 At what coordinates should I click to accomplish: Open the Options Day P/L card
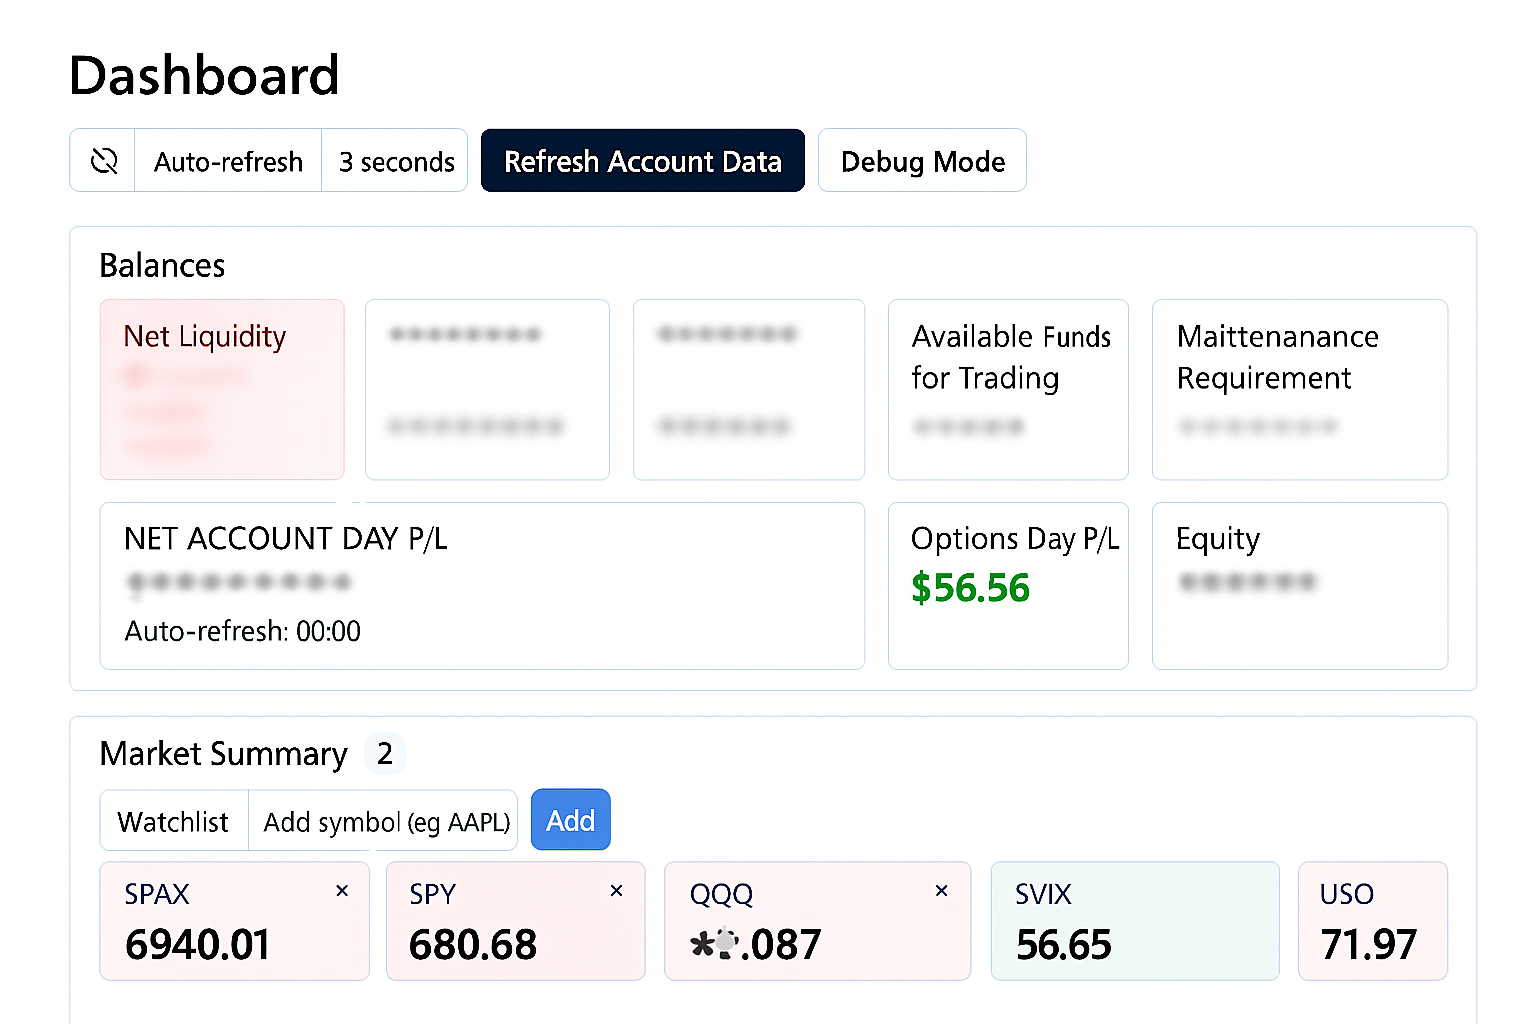tap(1008, 585)
